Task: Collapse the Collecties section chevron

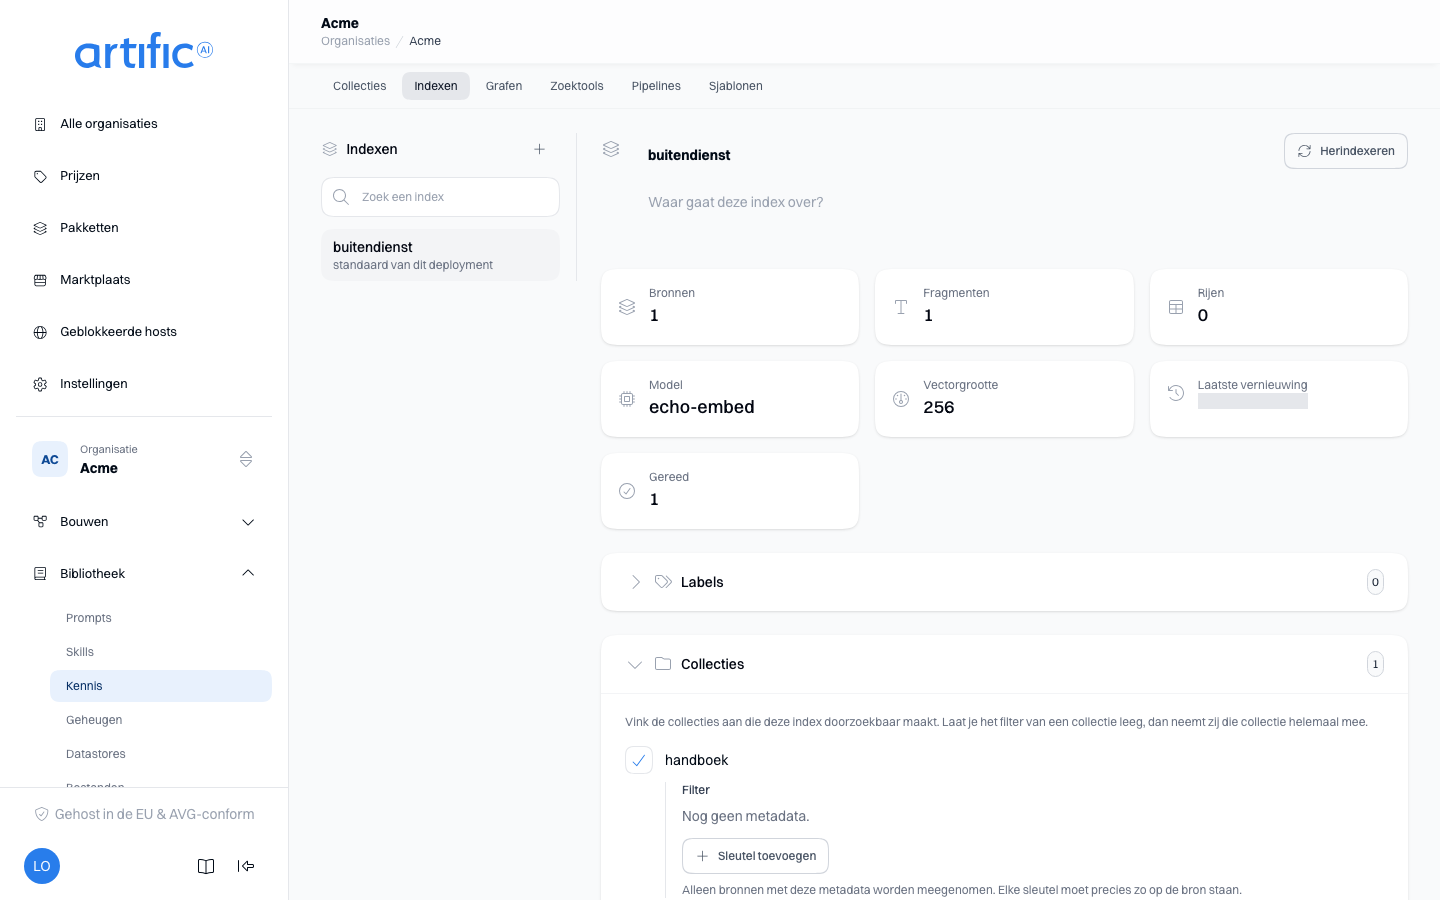Action: pos(635,664)
